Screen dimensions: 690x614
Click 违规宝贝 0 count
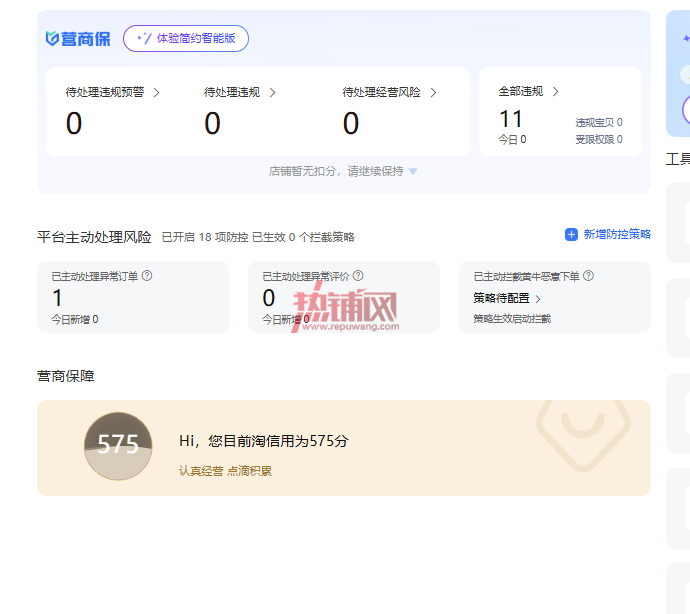click(598, 122)
